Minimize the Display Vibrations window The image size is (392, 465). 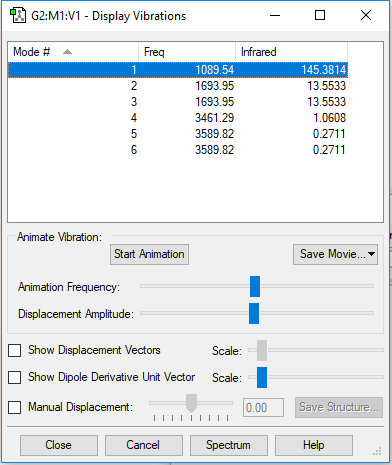coord(275,15)
